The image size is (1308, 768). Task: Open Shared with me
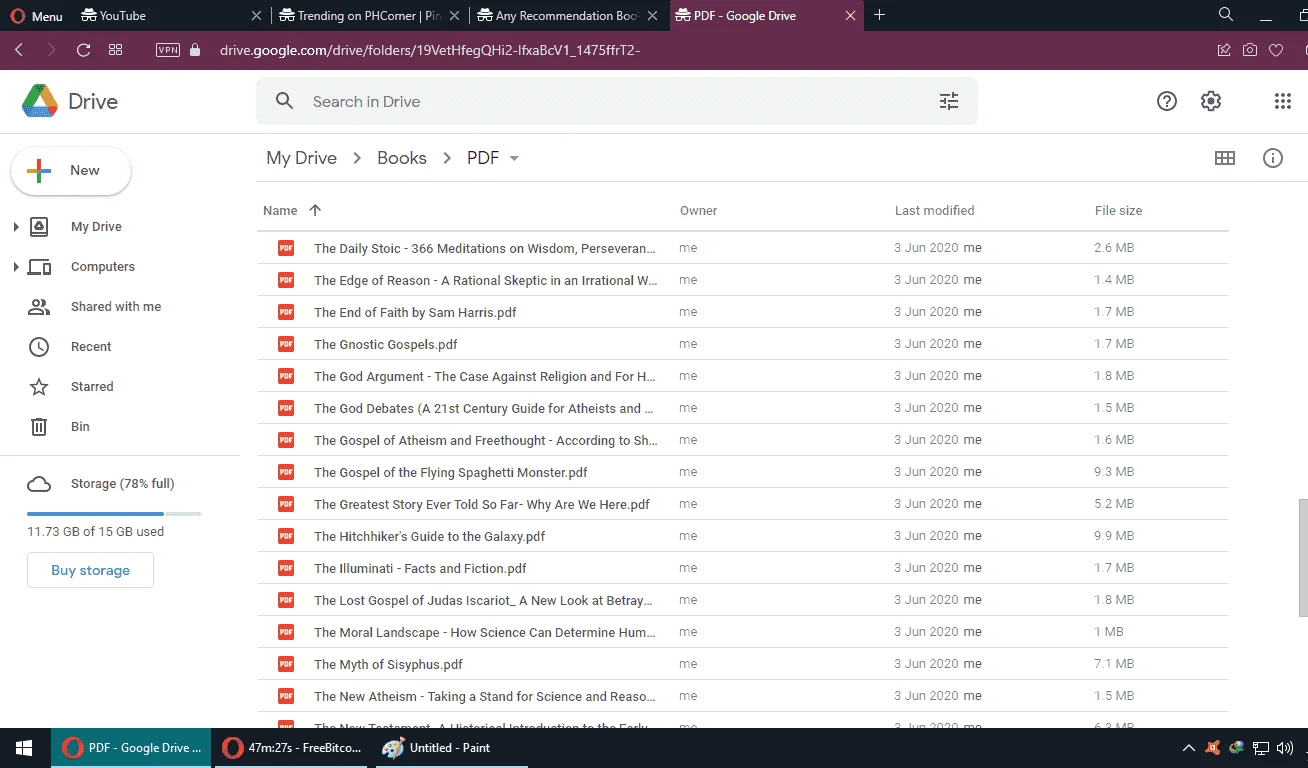tap(116, 307)
